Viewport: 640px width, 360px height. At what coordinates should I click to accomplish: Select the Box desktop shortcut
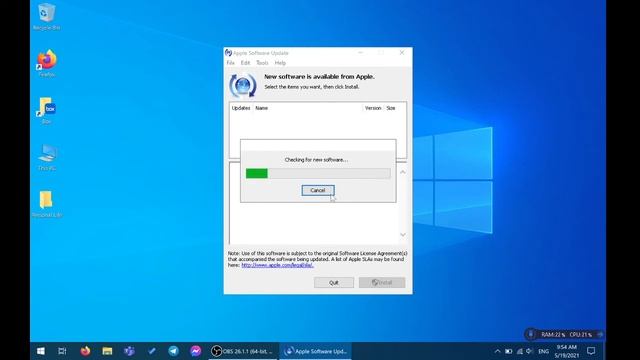[47, 110]
